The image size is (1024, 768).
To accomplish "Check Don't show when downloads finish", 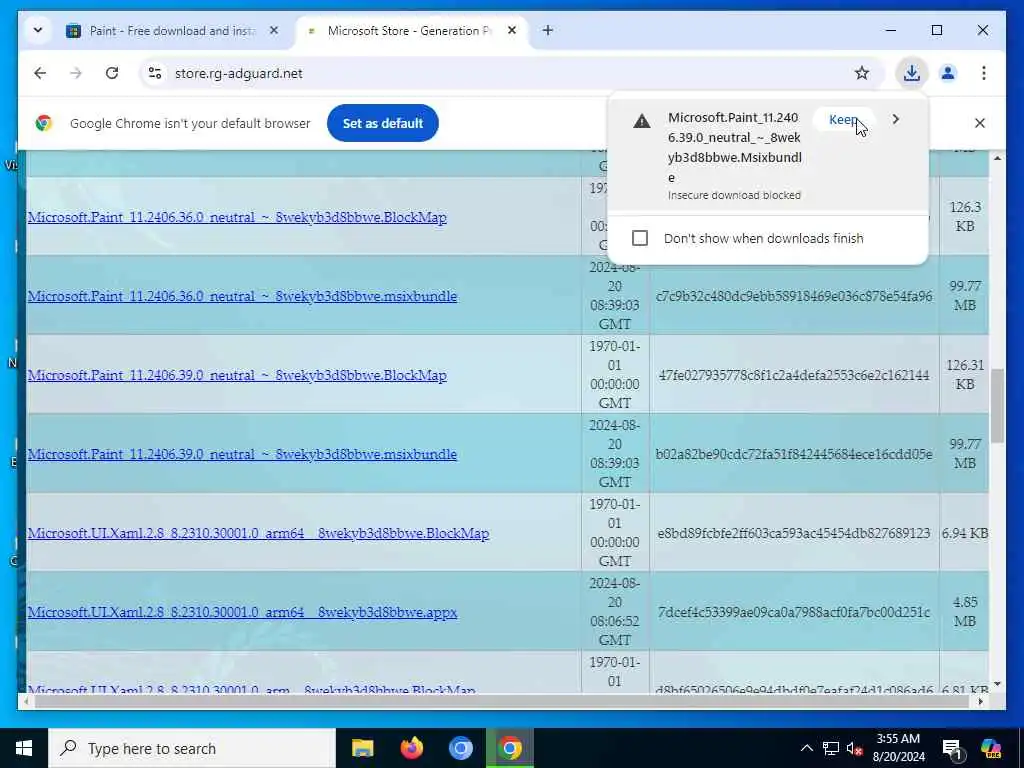I will (640, 238).
